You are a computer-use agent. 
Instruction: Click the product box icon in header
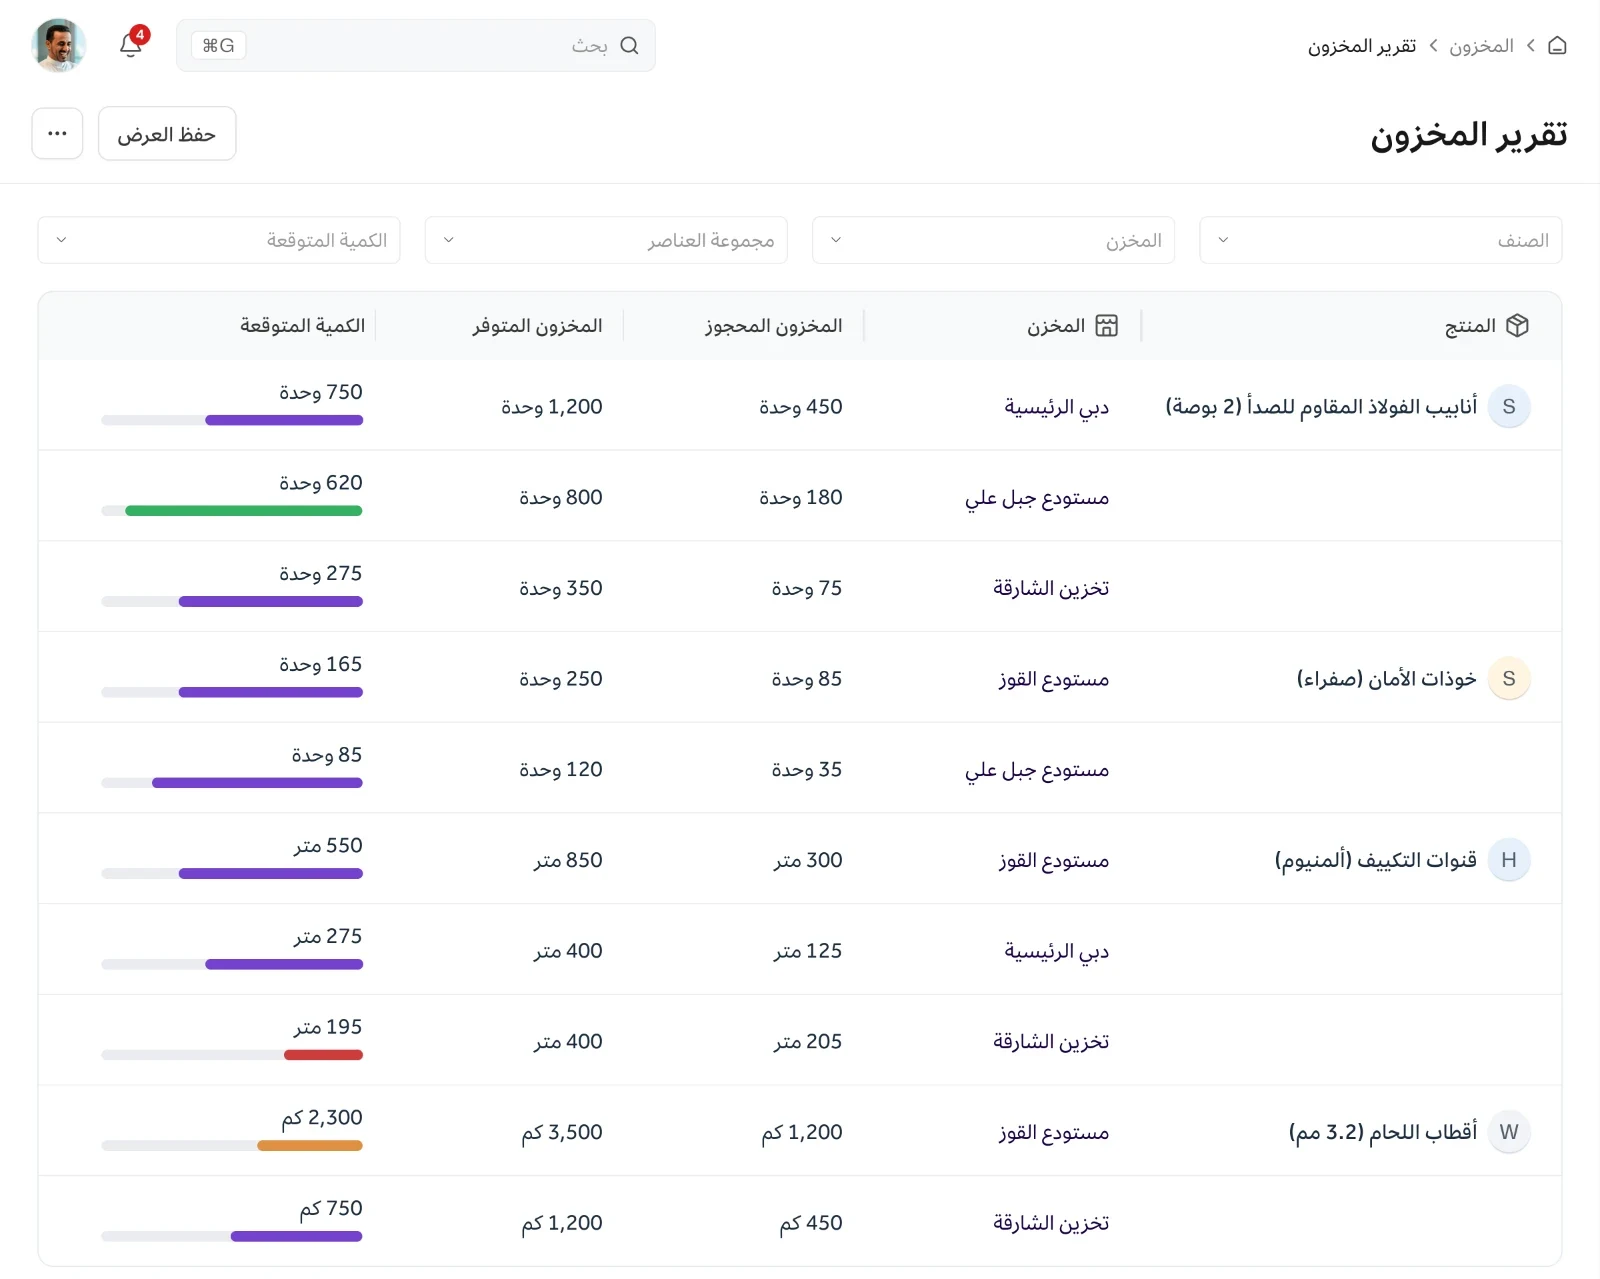pyautogui.click(x=1517, y=326)
